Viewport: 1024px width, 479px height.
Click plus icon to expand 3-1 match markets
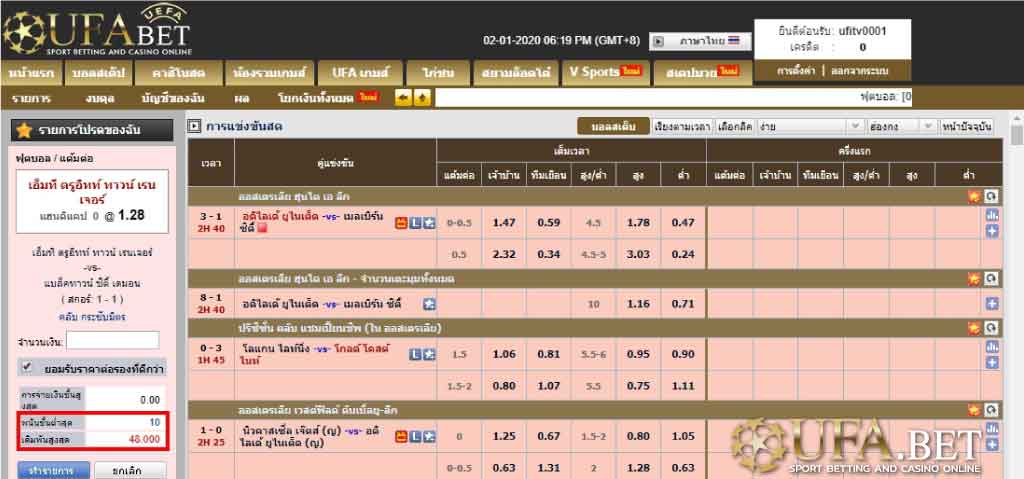pyautogui.click(x=992, y=231)
